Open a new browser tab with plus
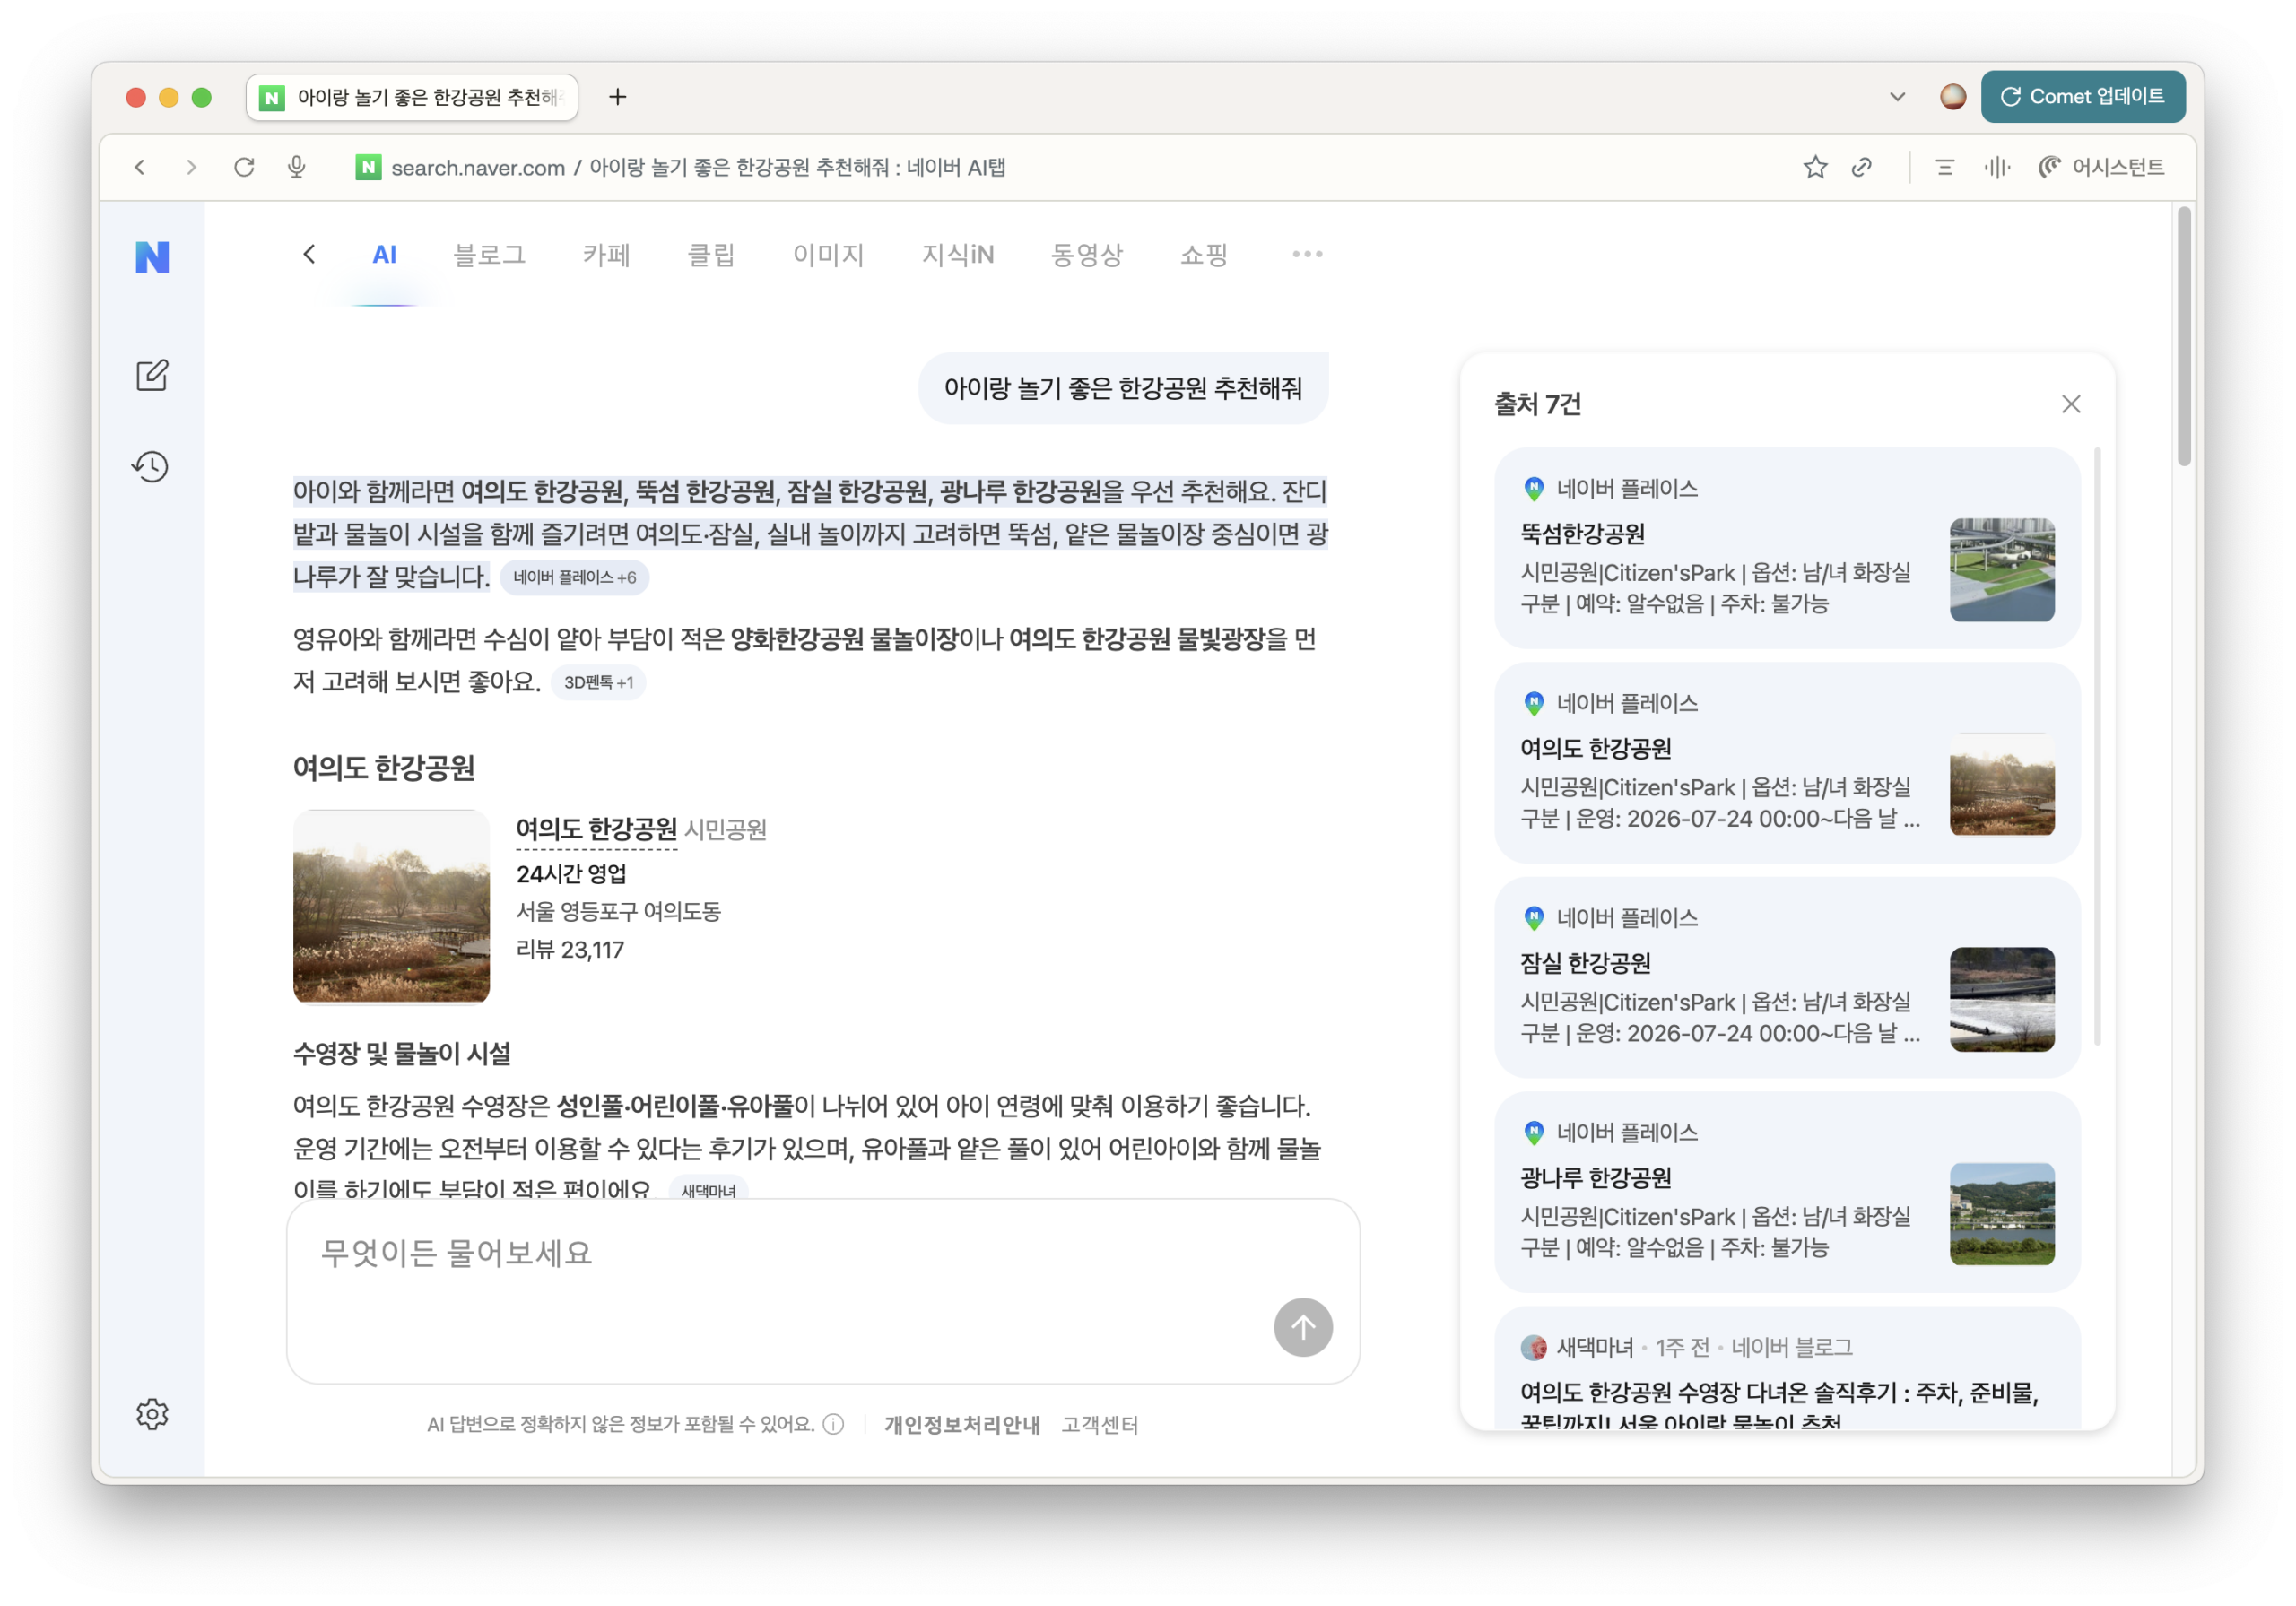The width and height of the screenshot is (2296, 1606). point(618,97)
